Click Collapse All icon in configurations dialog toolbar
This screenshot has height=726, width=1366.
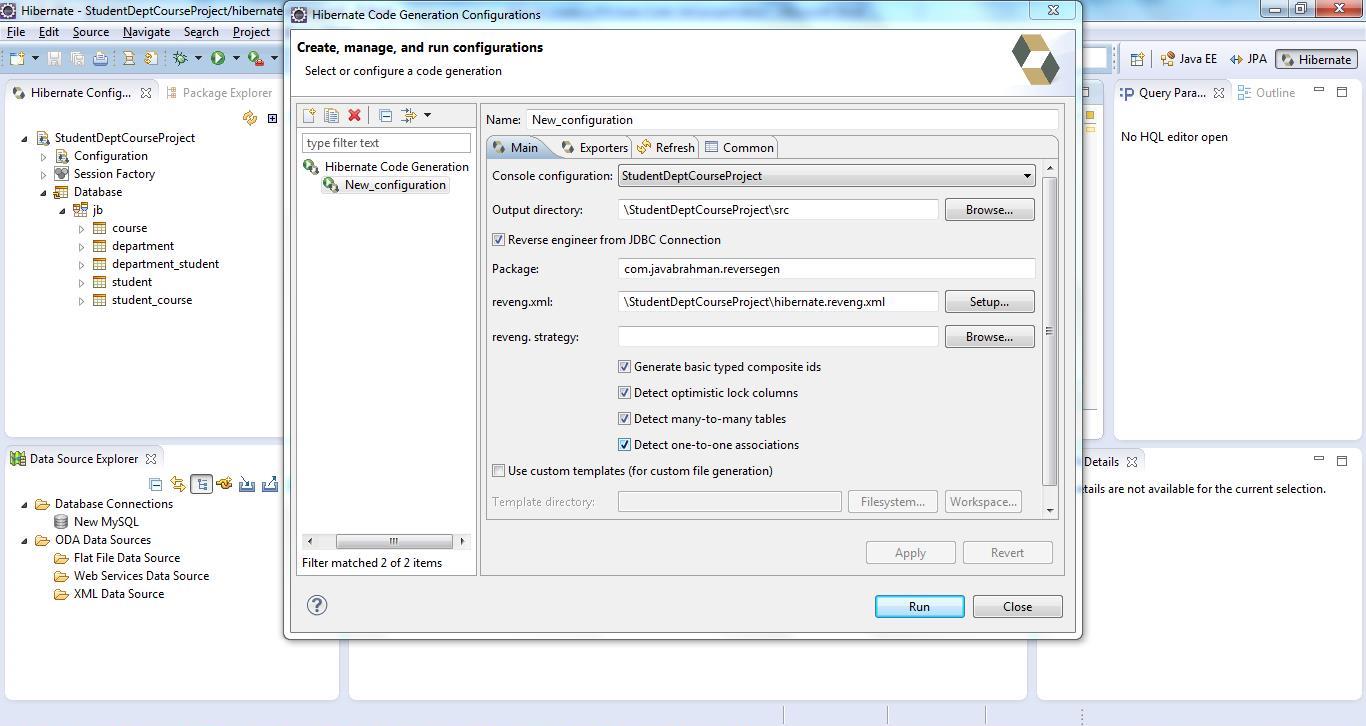pyautogui.click(x=385, y=115)
